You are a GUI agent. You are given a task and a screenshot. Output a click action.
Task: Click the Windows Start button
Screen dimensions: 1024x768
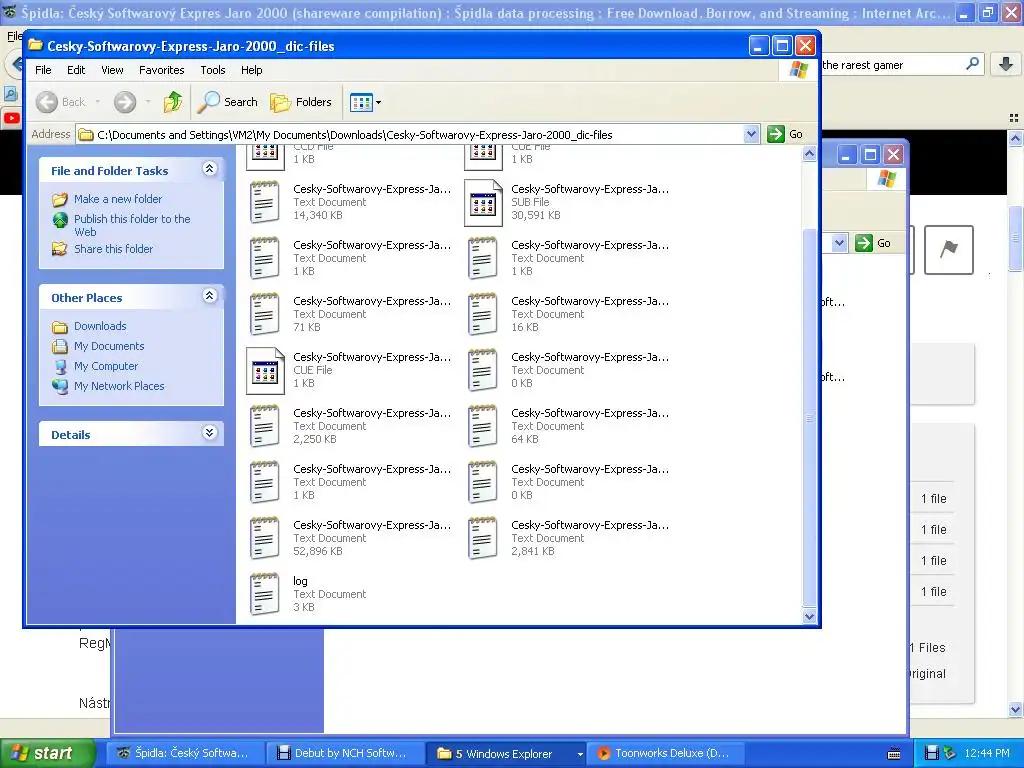tap(48, 753)
